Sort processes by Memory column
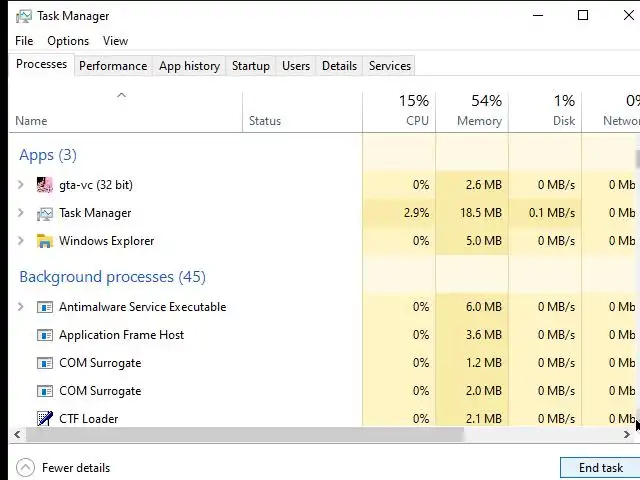The image size is (640, 480). pos(472,110)
